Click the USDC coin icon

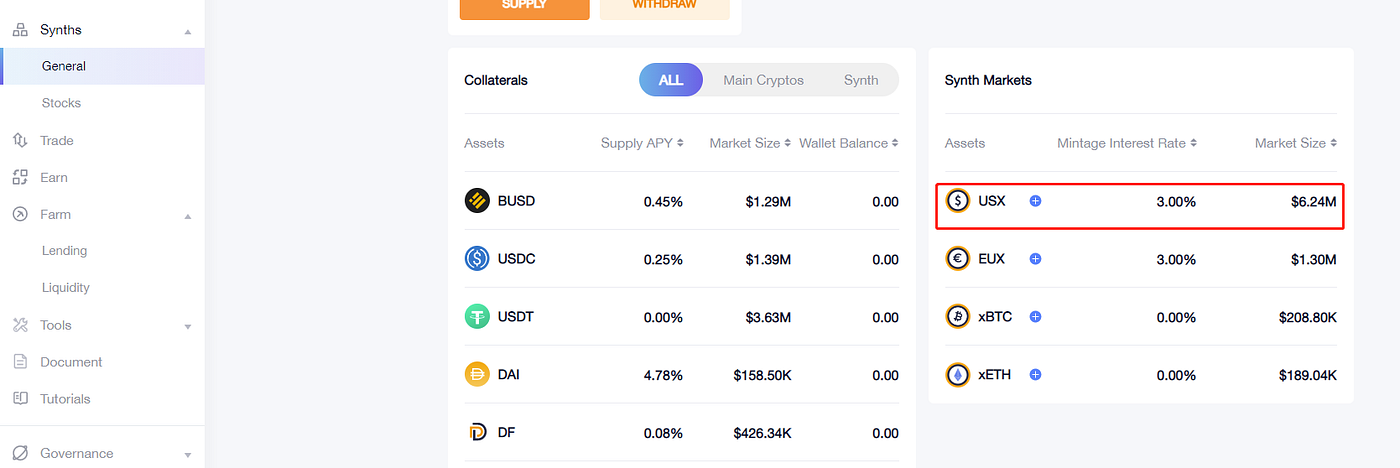point(477,259)
